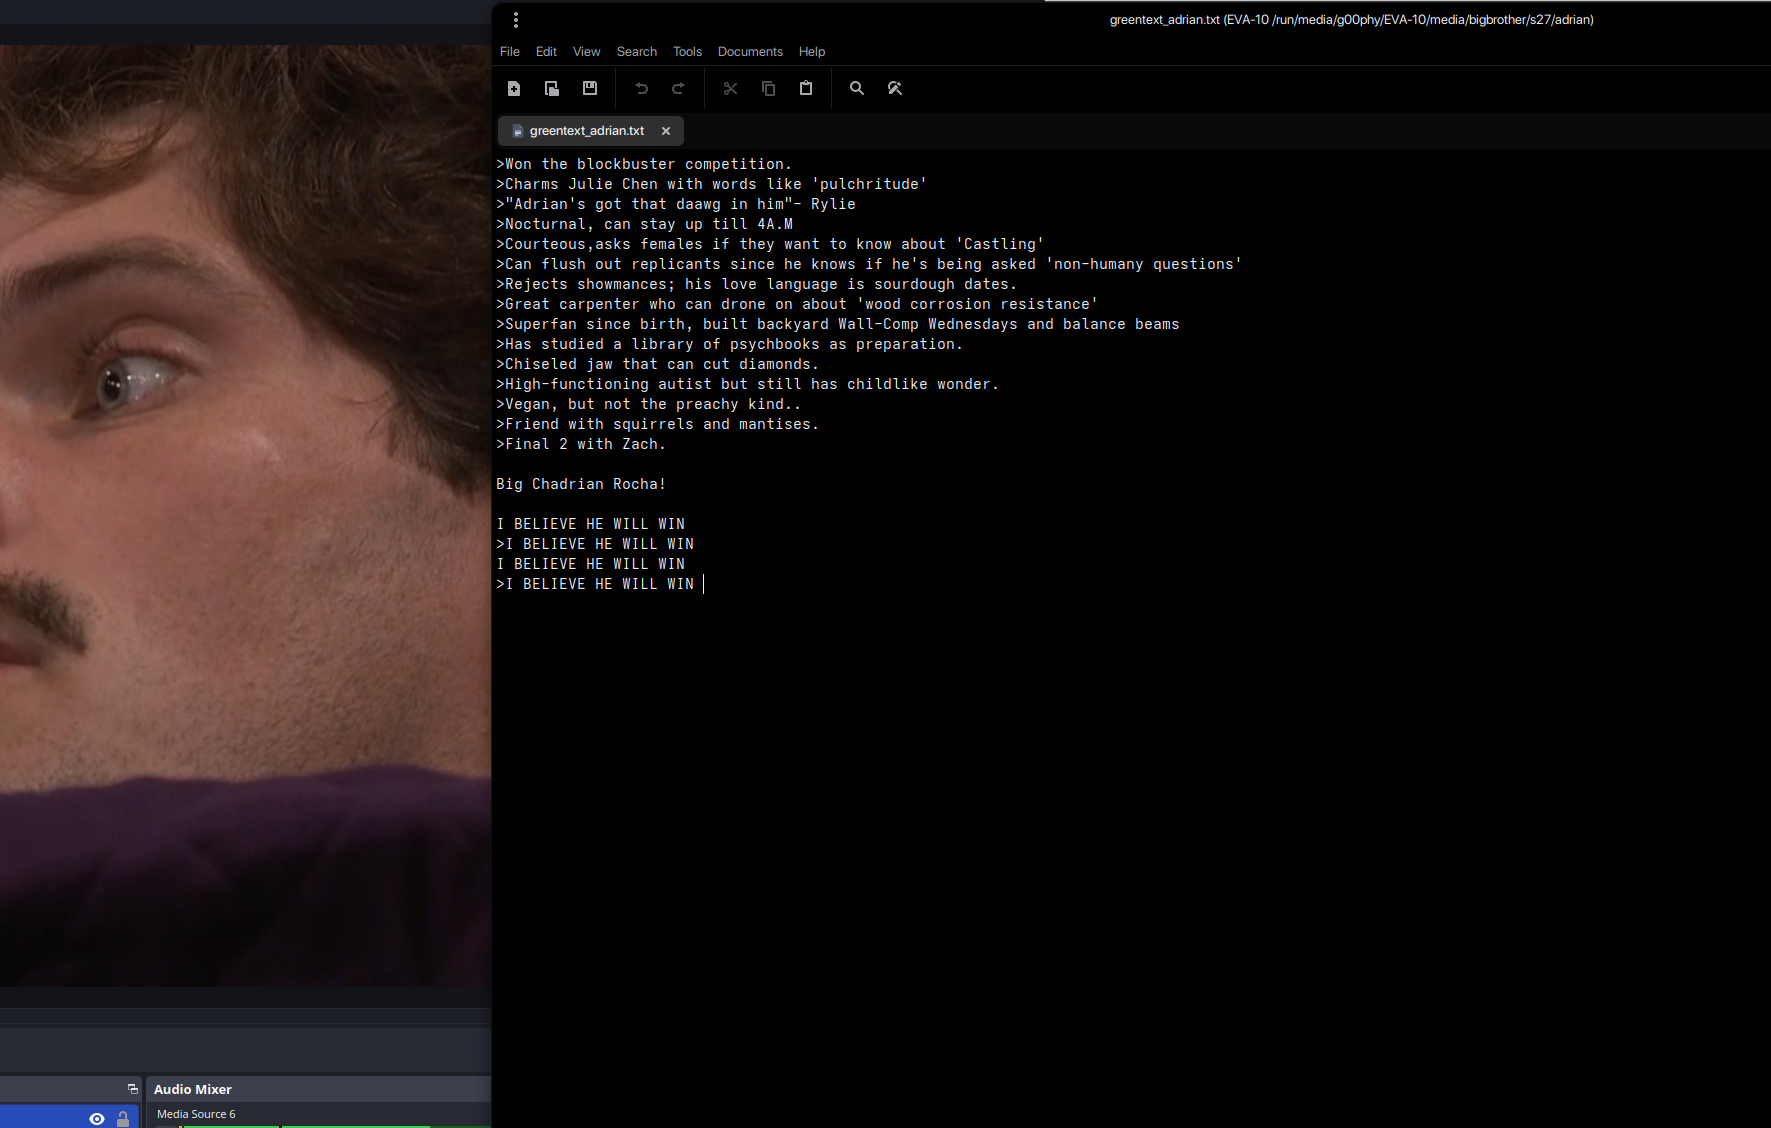Copy the selection with the toolbar copy icon
The width and height of the screenshot is (1771, 1128).
[768, 88]
